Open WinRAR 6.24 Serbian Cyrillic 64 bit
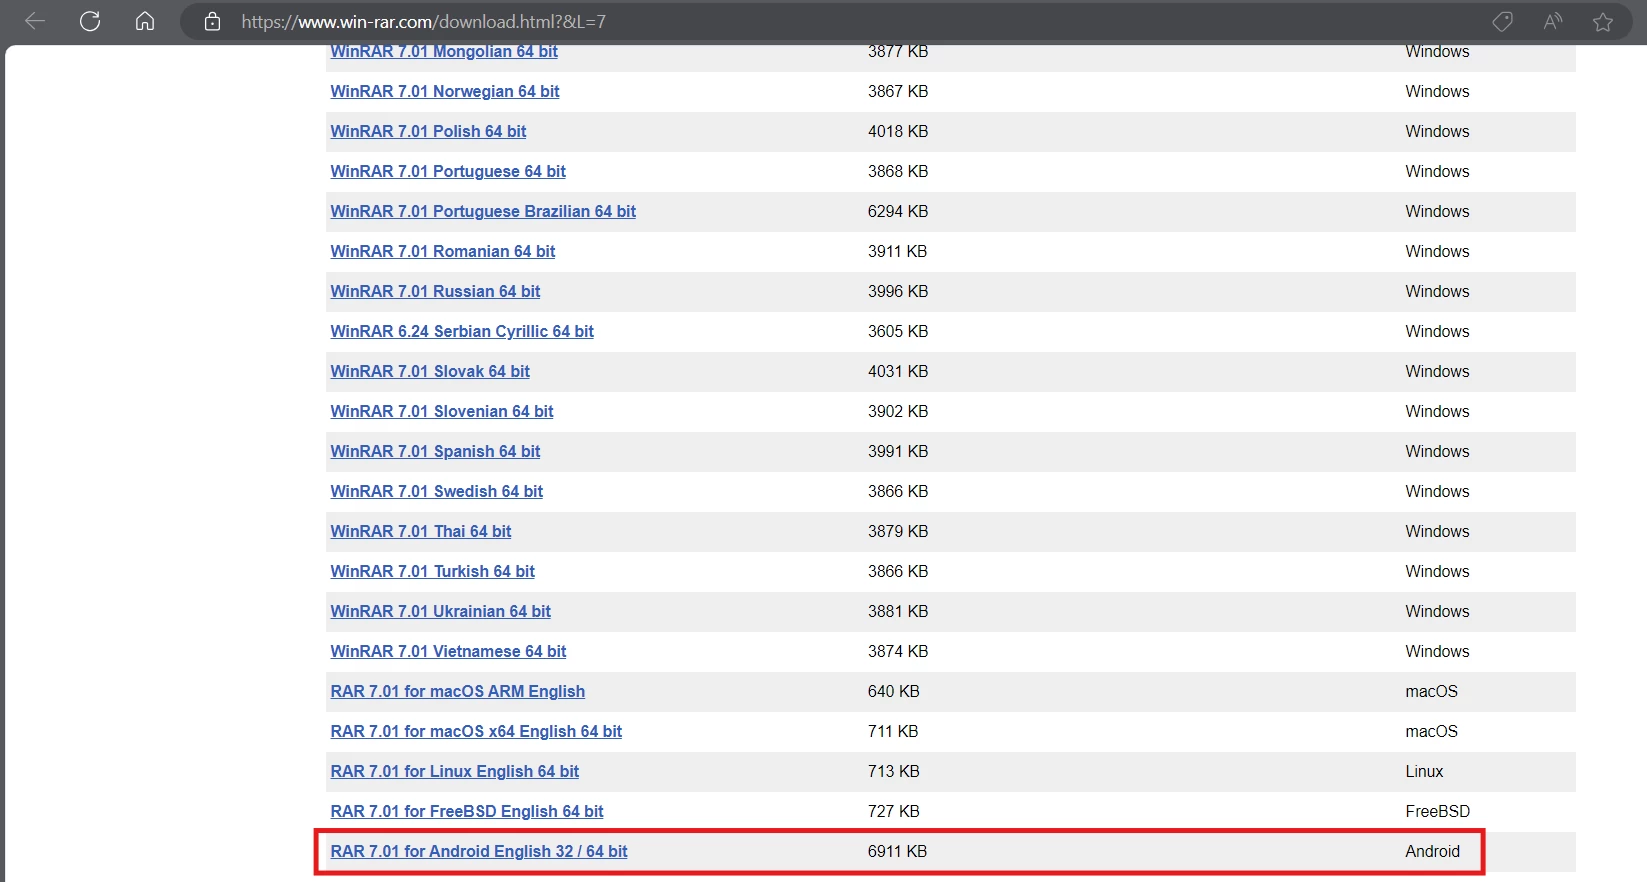This screenshot has height=882, width=1647. coord(462,331)
